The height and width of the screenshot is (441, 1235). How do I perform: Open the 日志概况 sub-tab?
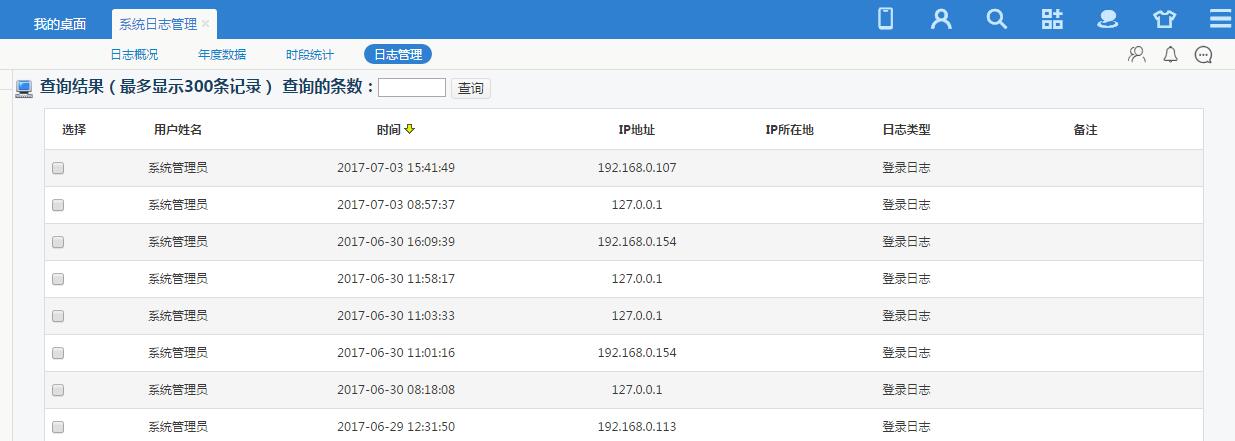coord(134,55)
